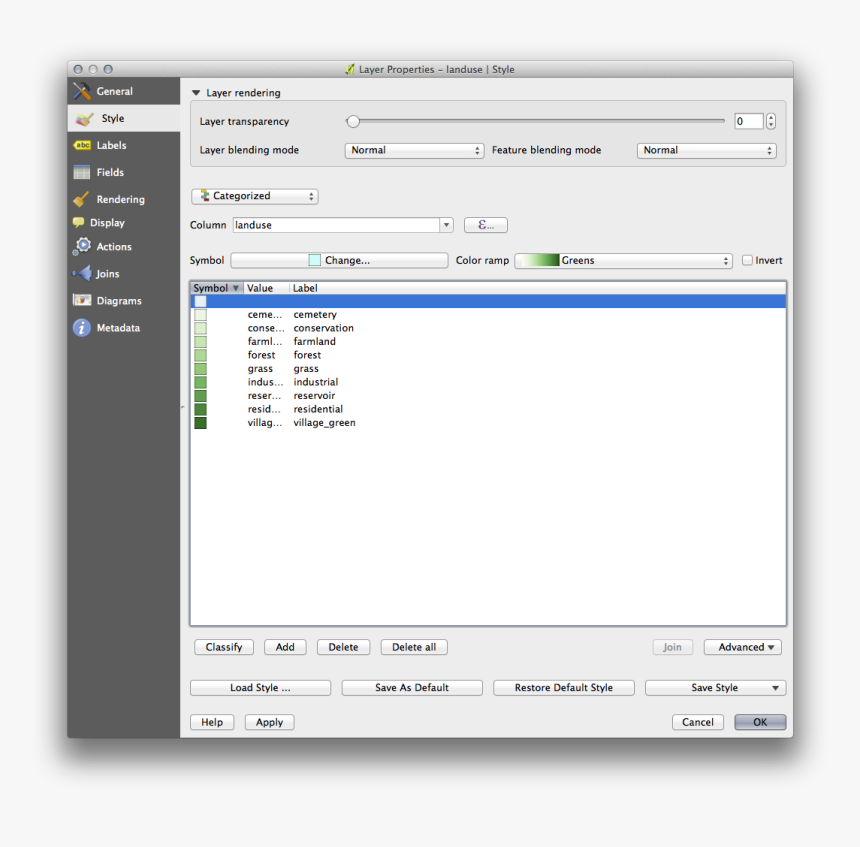The image size is (860, 847).
Task: Click the Actions gear icon
Action: pyautogui.click(x=82, y=246)
